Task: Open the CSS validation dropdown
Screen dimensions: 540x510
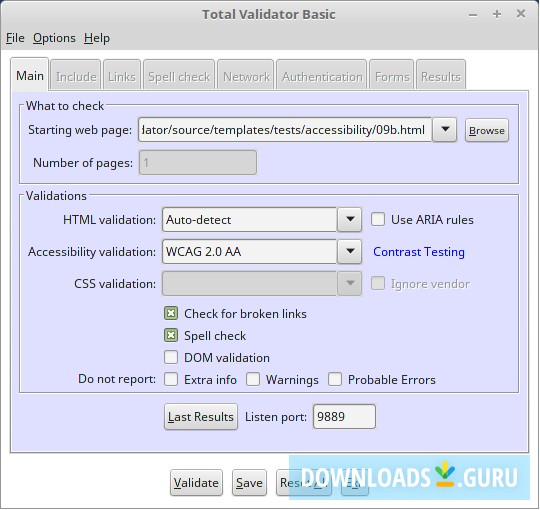Action: (x=249, y=283)
